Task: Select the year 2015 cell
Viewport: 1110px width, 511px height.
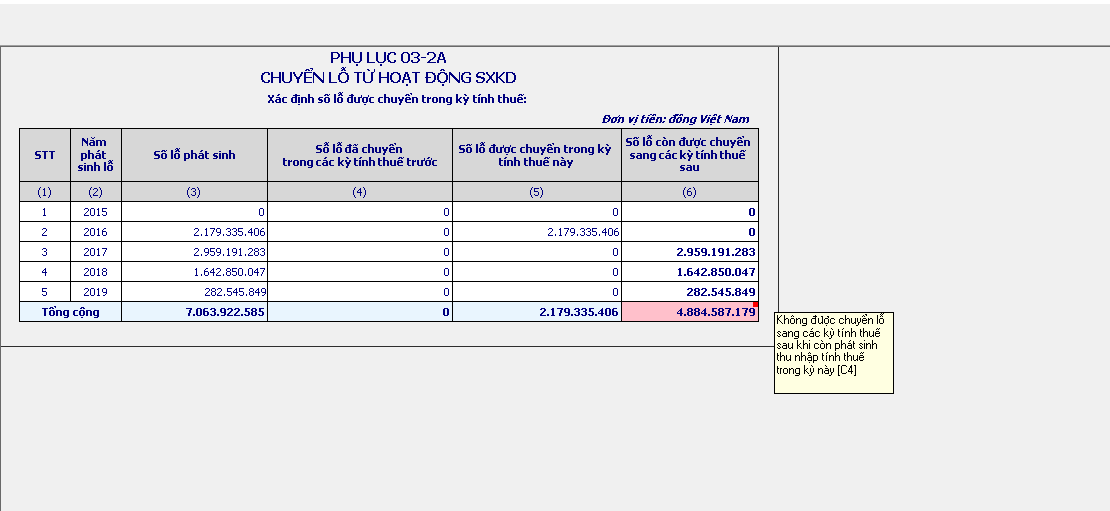Action: tap(95, 212)
